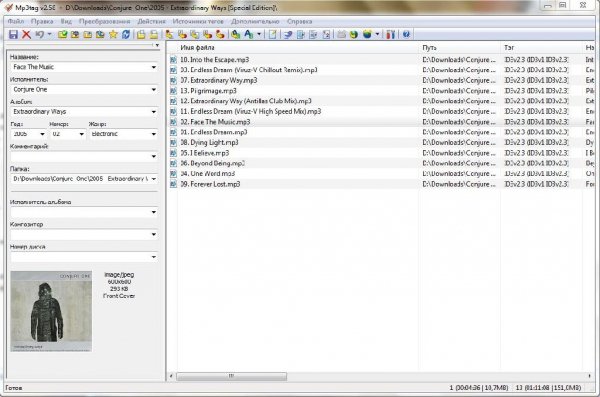The height and width of the screenshot is (397, 600).
Task: Expand the Номер диска field dropdown
Action: click(154, 257)
